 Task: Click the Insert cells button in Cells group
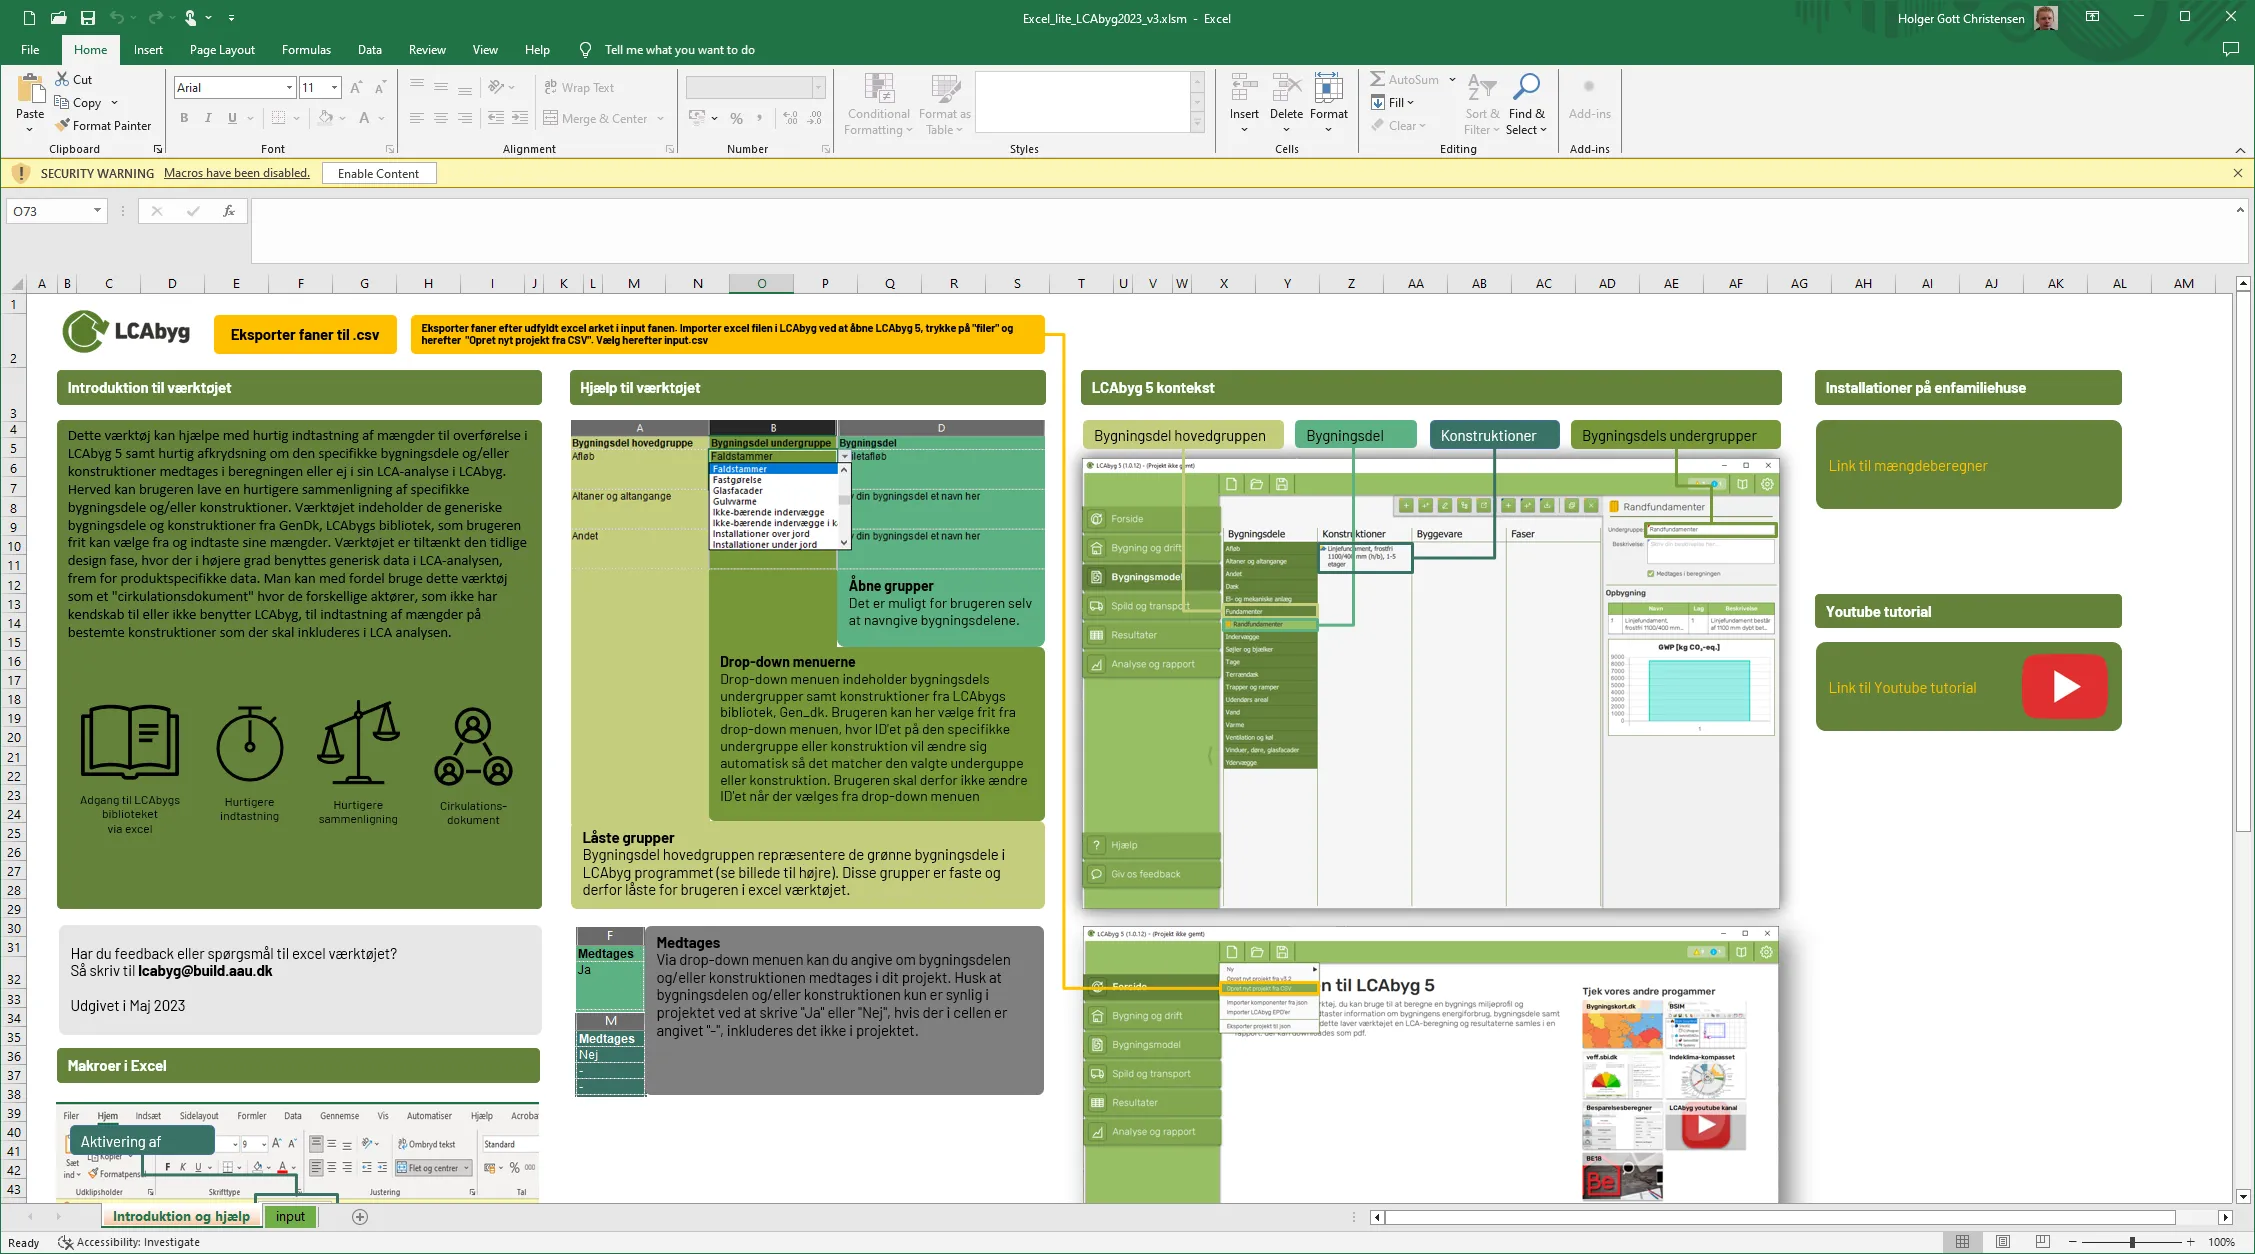(1244, 103)
